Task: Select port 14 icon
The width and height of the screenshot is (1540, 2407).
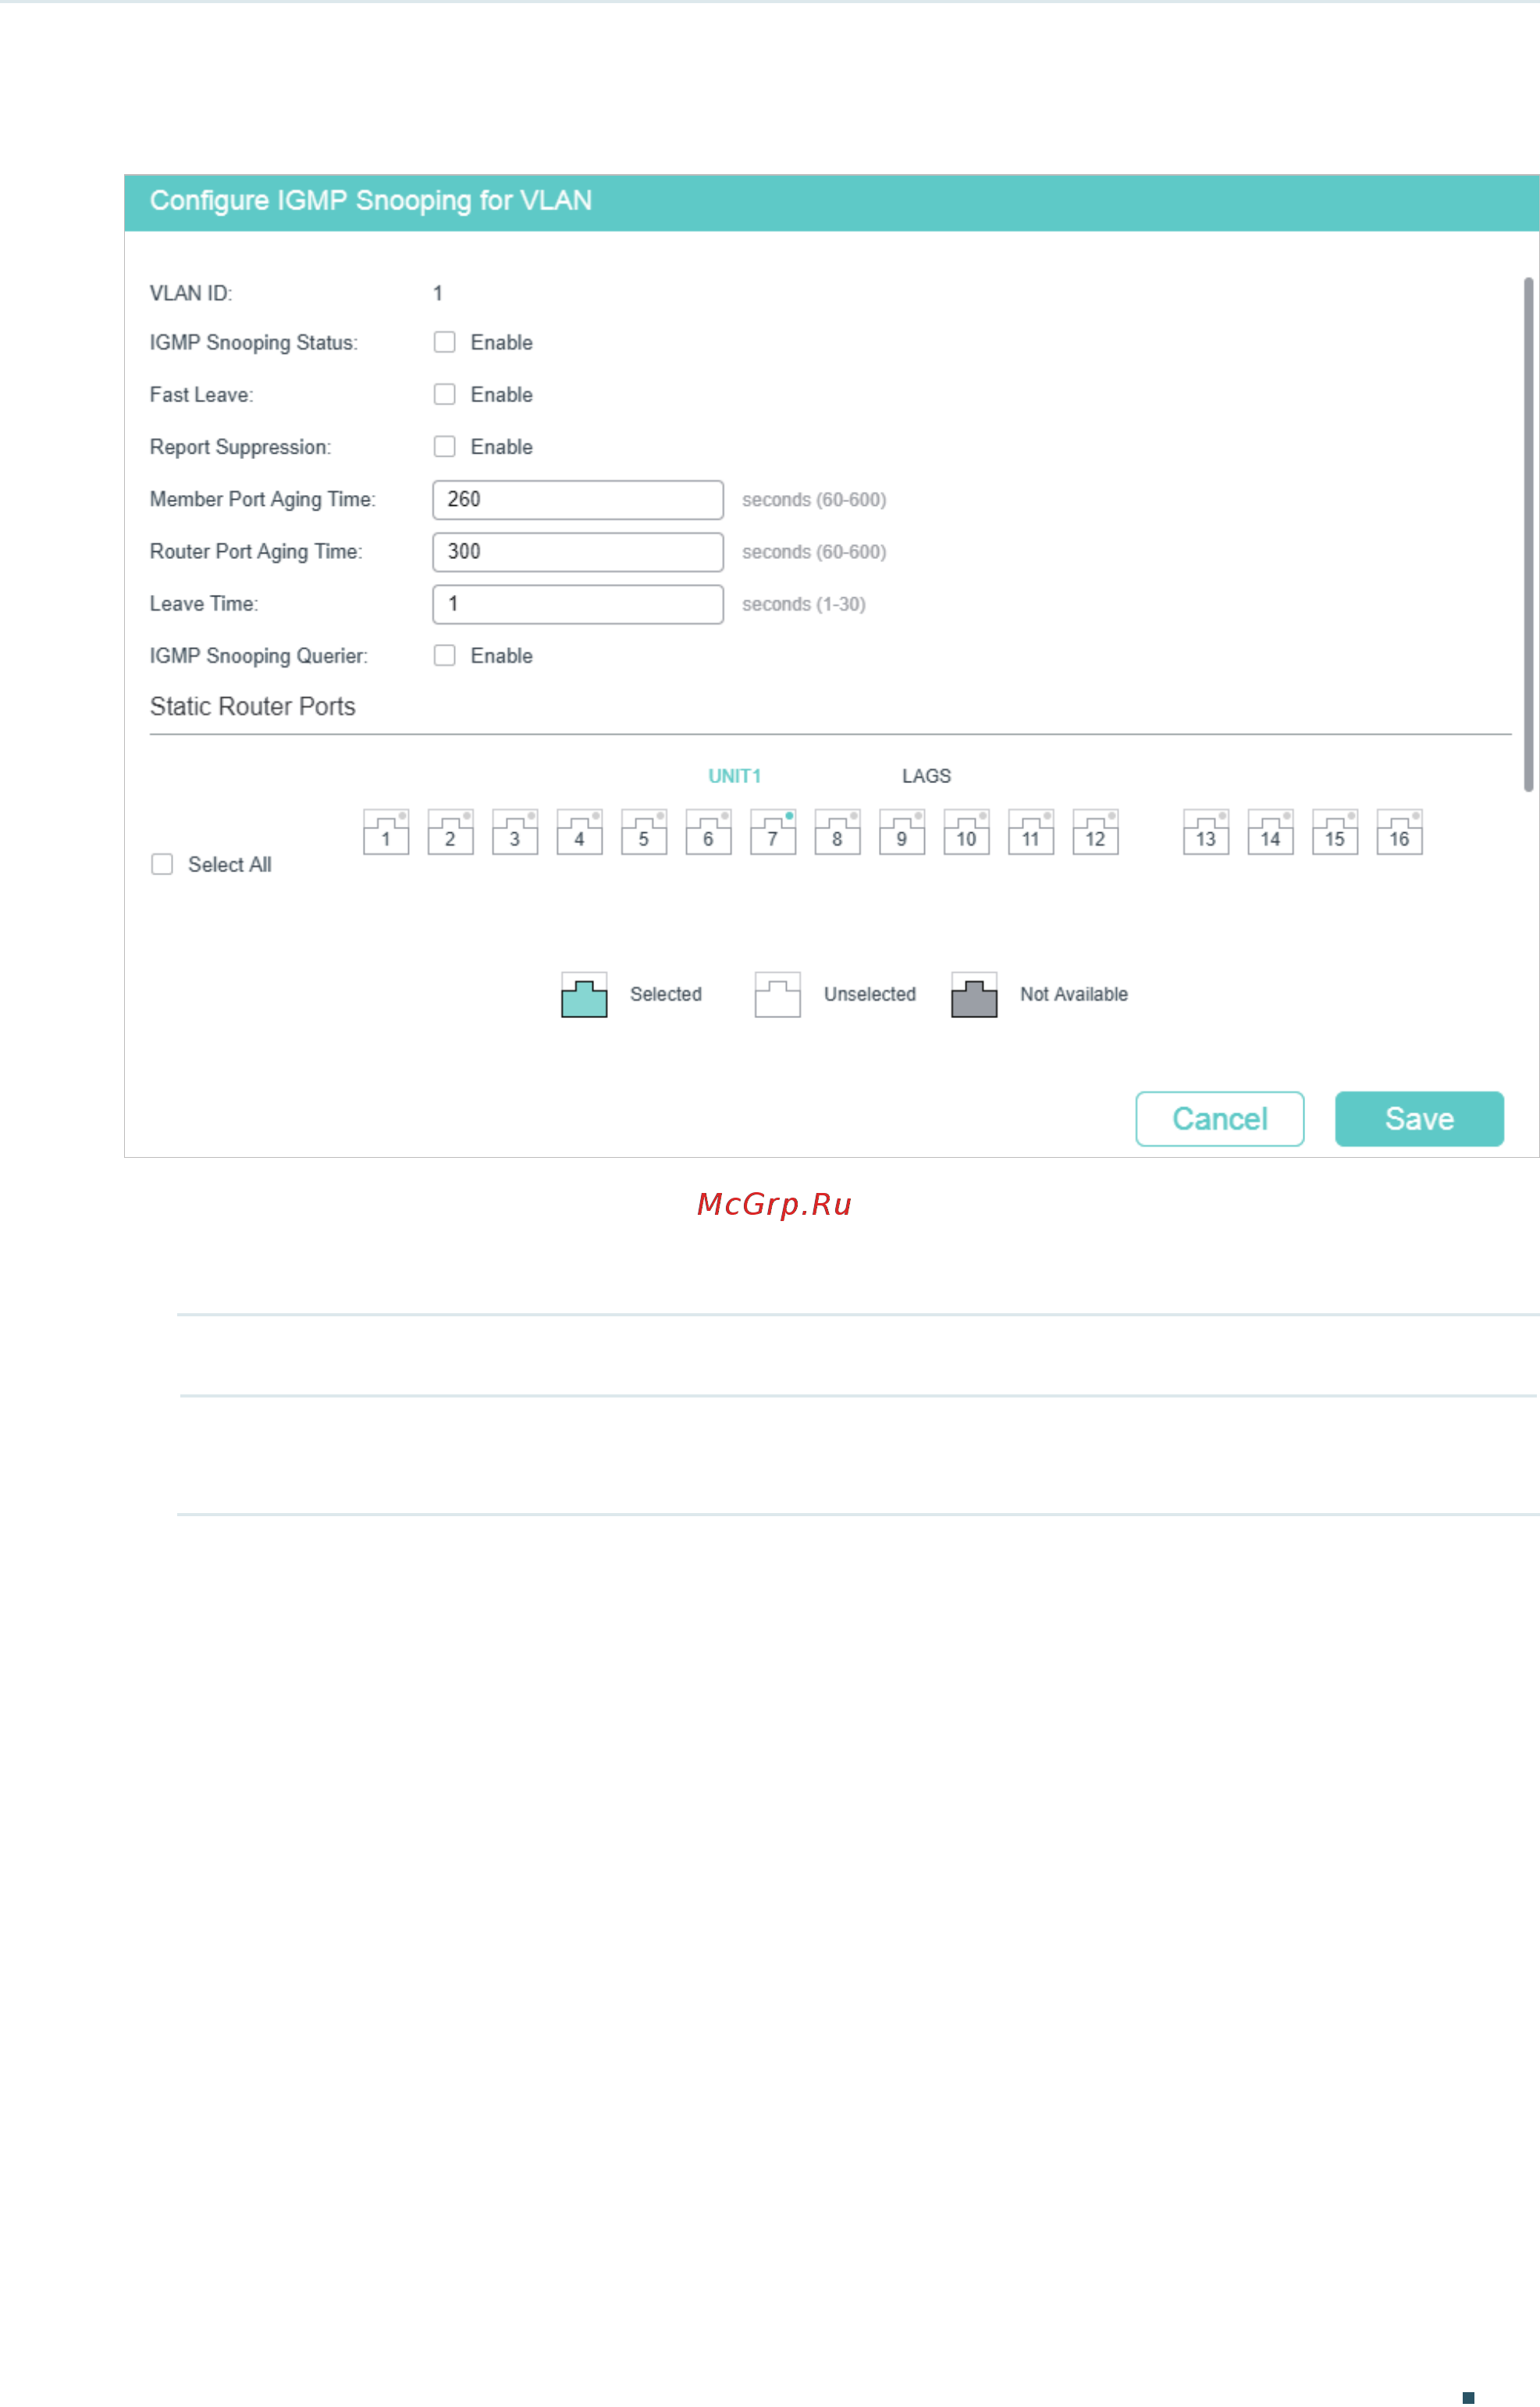Action: point(1270,832)
